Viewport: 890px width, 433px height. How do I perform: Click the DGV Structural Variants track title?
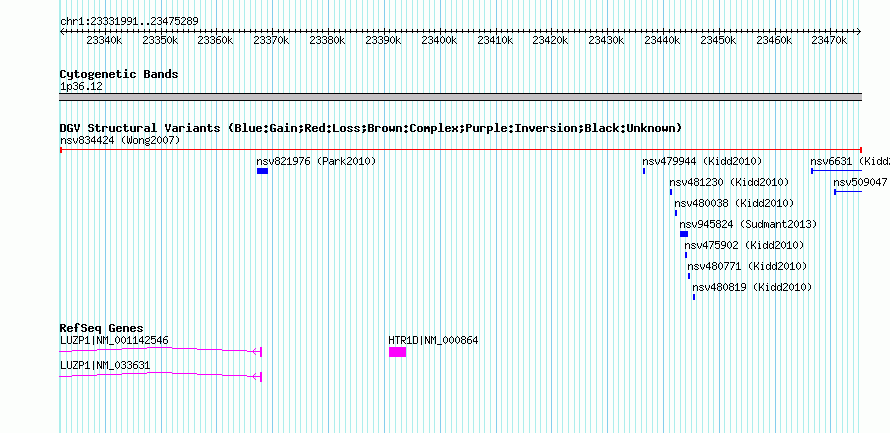(371, 128)
